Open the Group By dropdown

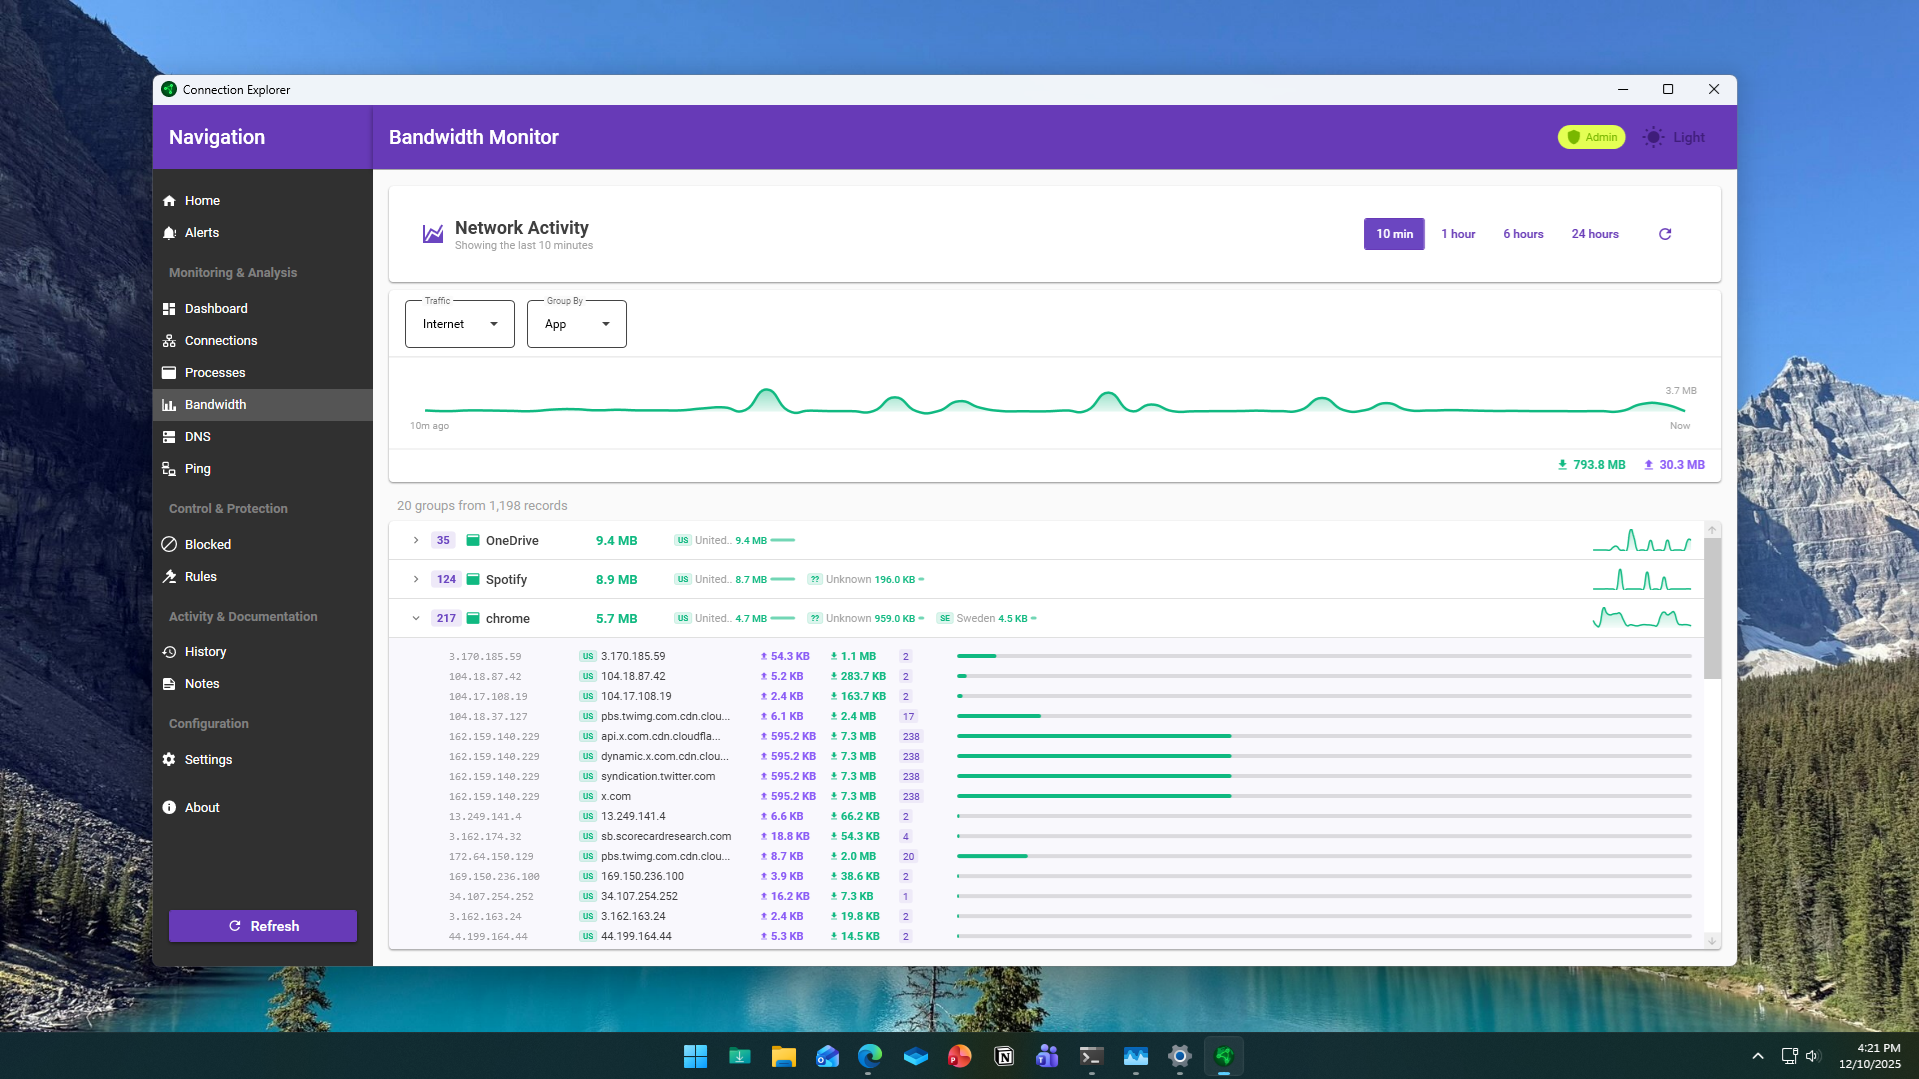pos(576,323)
